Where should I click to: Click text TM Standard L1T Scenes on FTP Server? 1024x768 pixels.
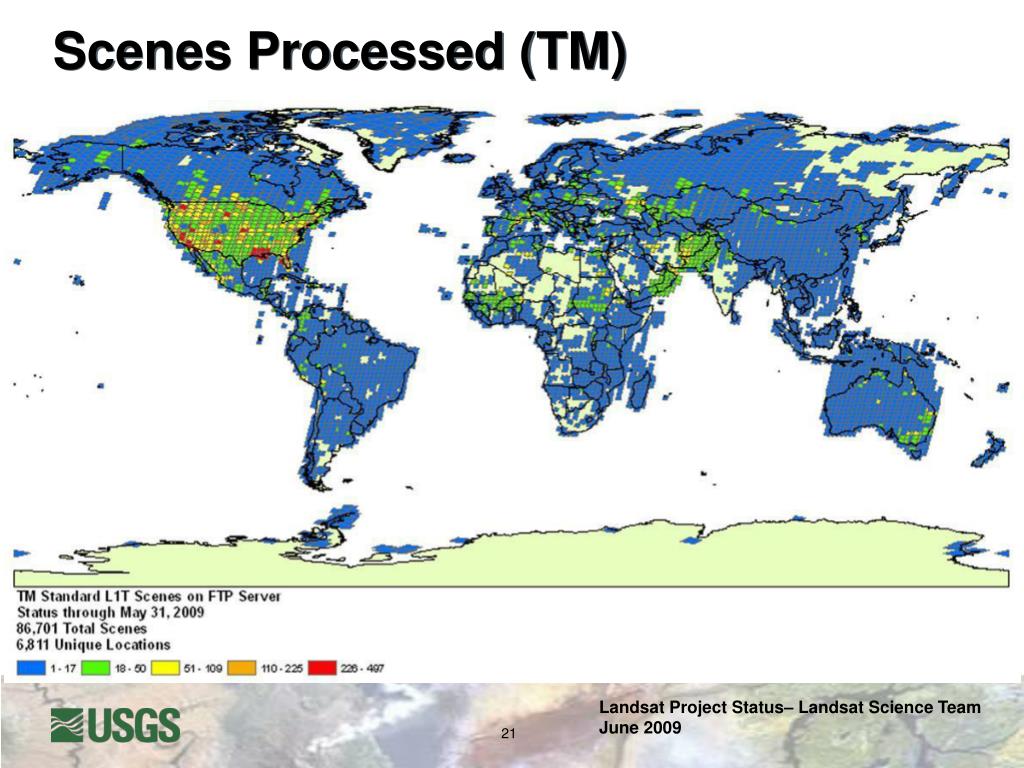click(x=149, y=596)
